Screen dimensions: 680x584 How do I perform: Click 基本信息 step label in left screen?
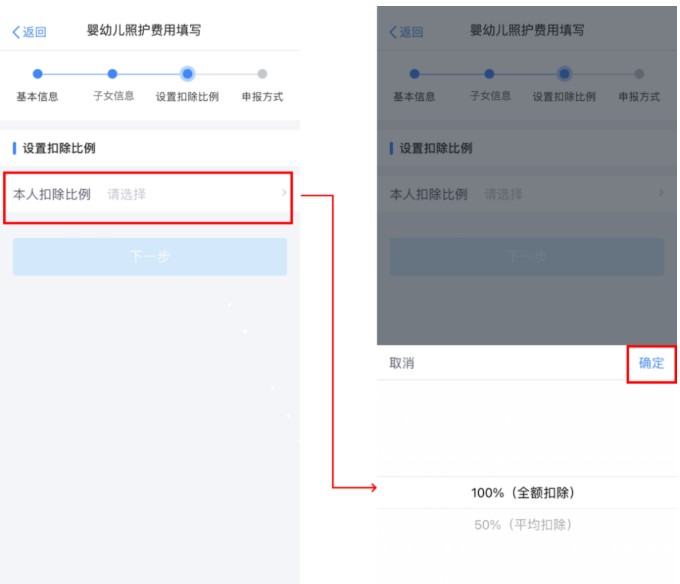(x=37, y=96)
